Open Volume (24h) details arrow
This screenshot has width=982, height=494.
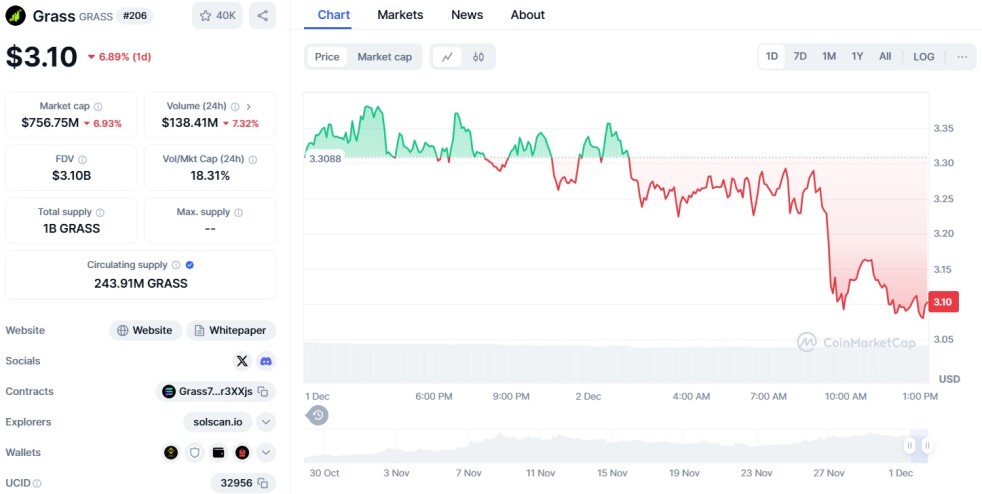coord(249,107)
